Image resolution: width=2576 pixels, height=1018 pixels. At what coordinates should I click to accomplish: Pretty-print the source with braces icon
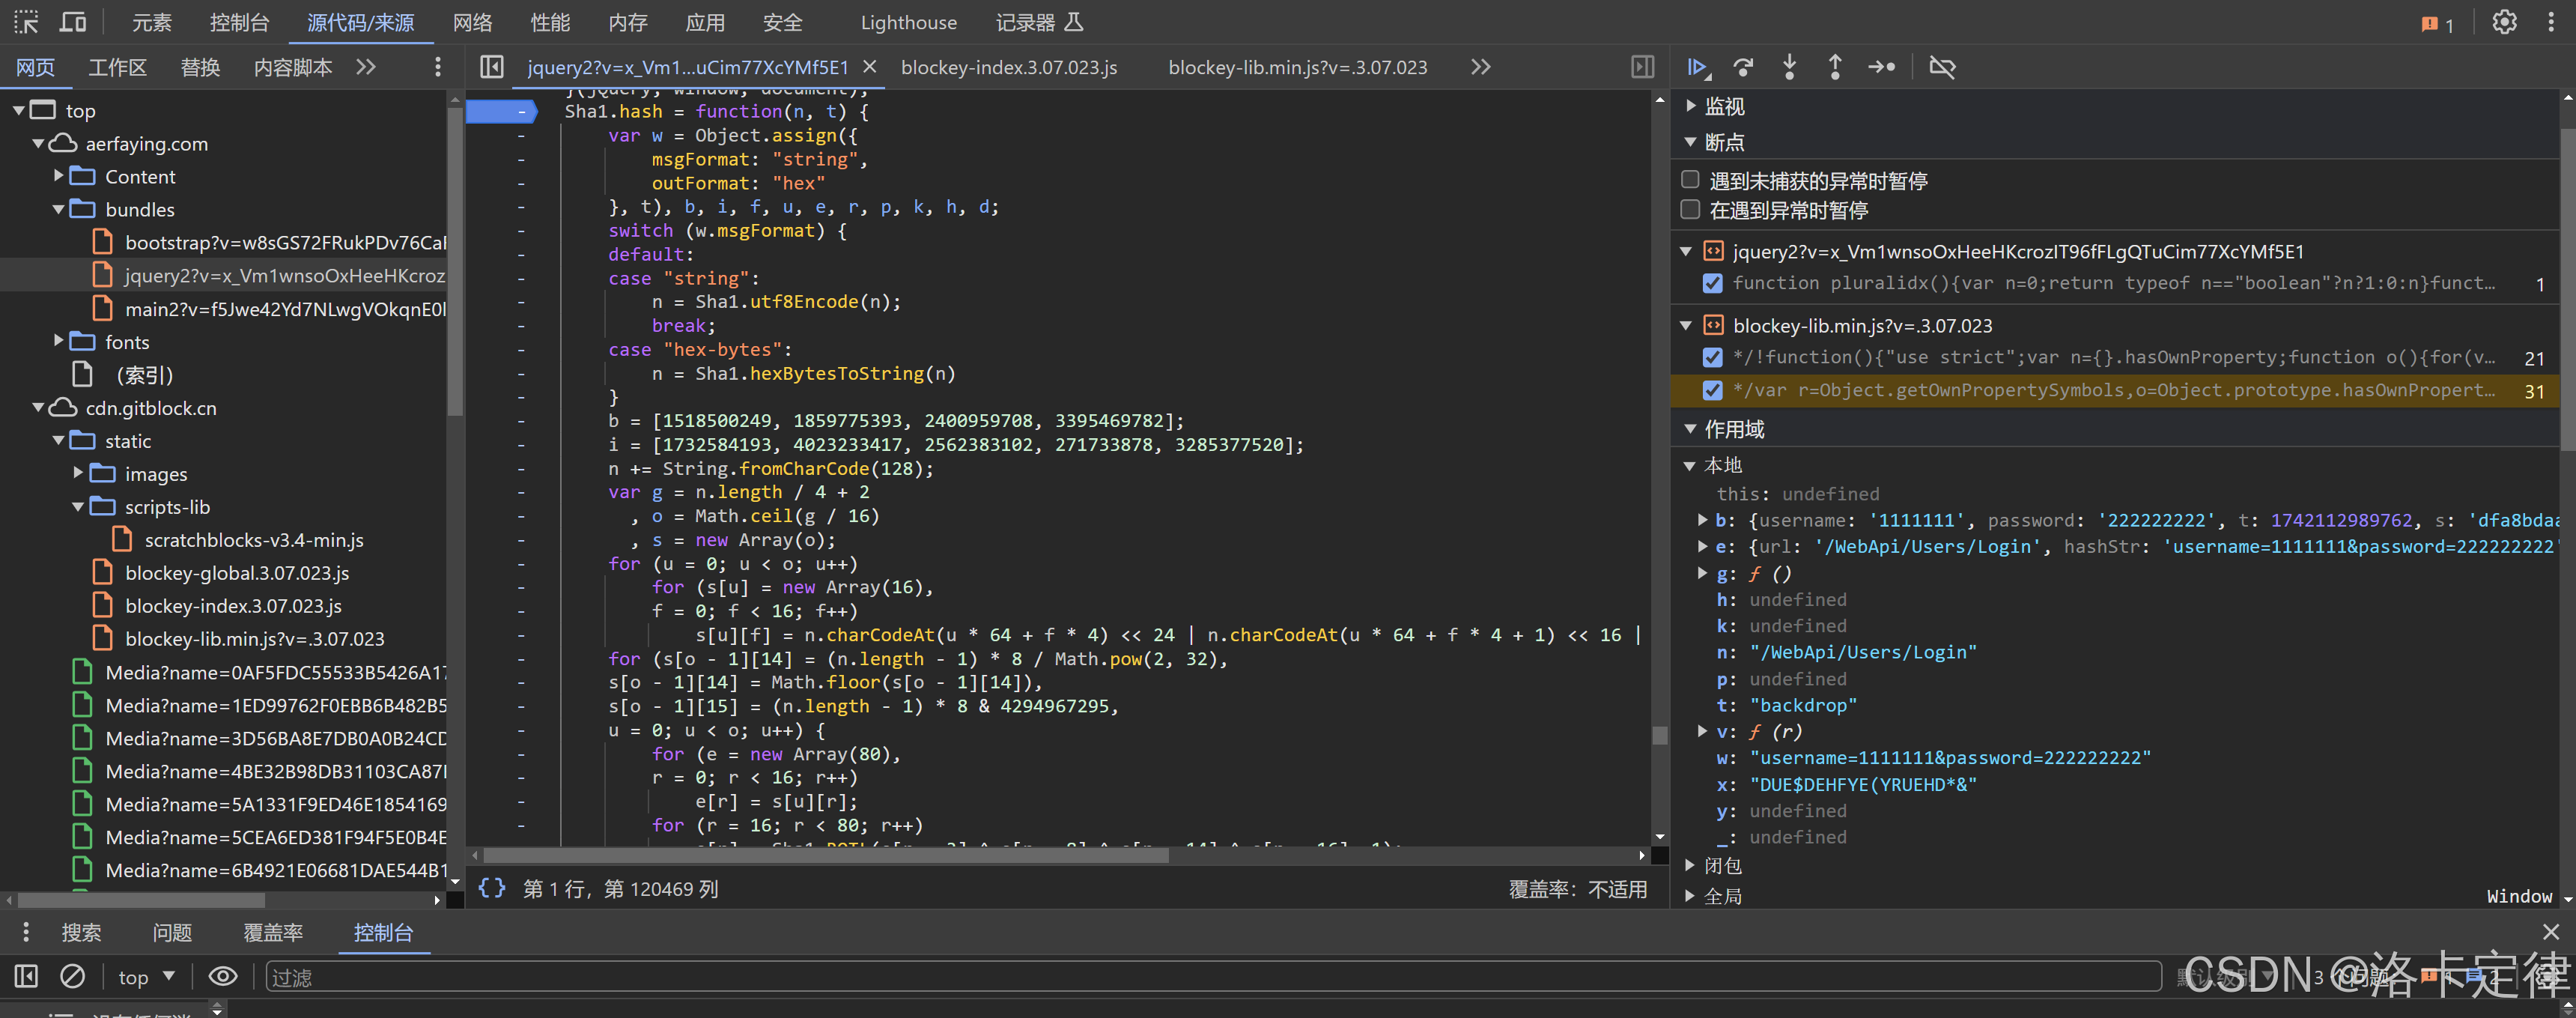[x=491, y=888]
